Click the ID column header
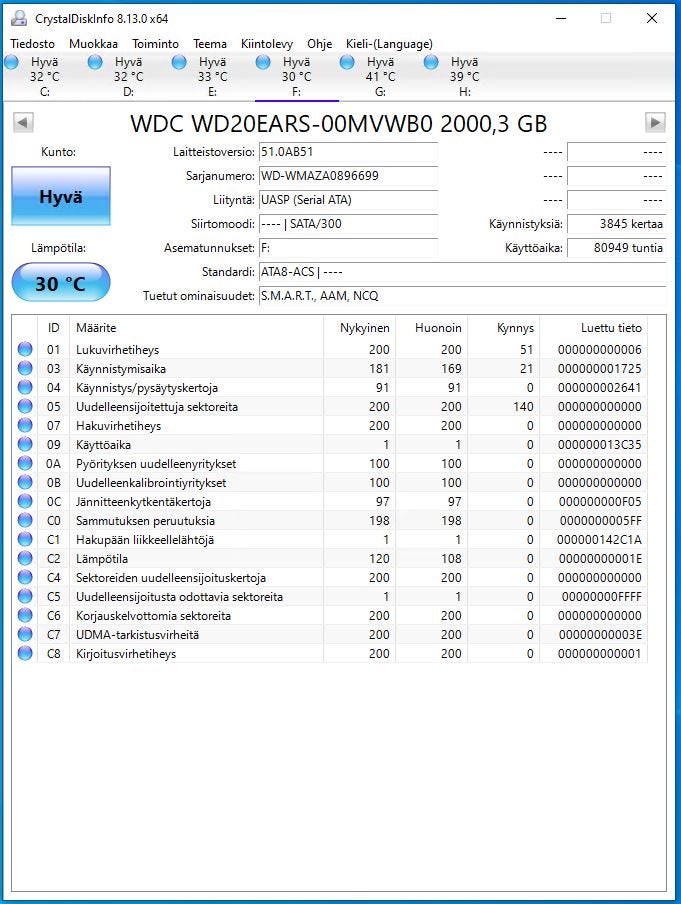The height and width of the screenshot is (904, 681). point(53,327)
